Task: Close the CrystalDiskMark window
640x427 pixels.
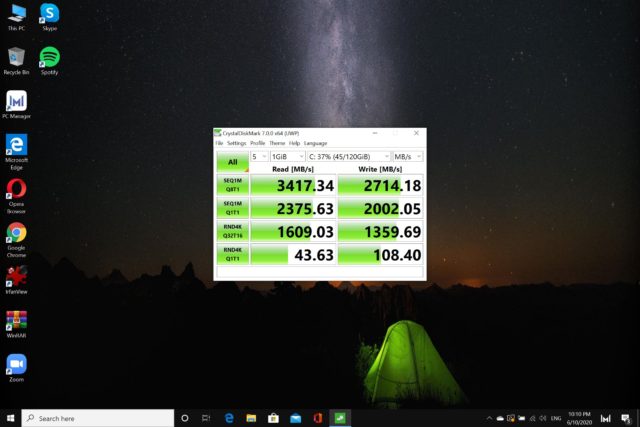Action: tap(416, 133)
